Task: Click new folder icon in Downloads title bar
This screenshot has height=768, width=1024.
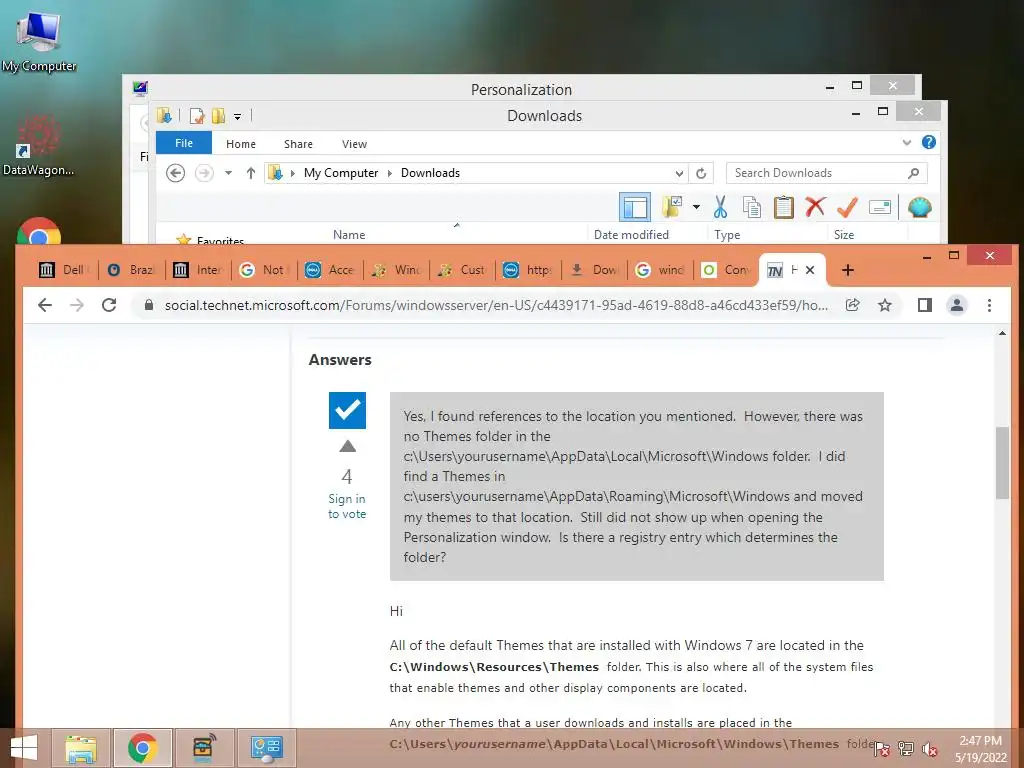Action: [219, 116]
